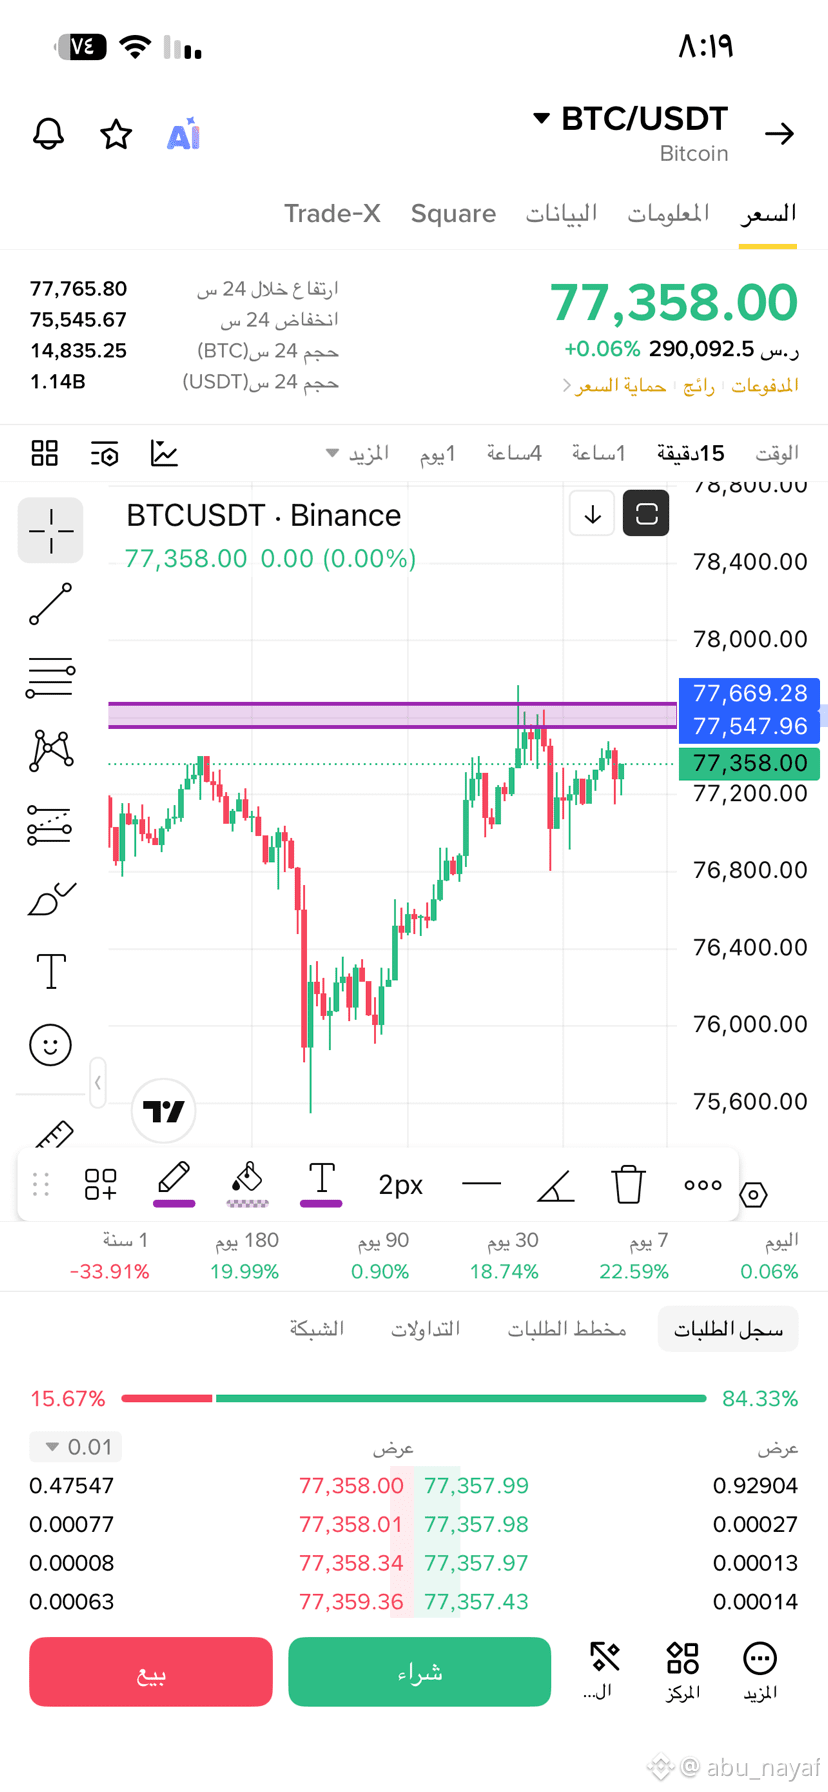Tap the red بيع sell button
828x1792 pixels.
151,1672
